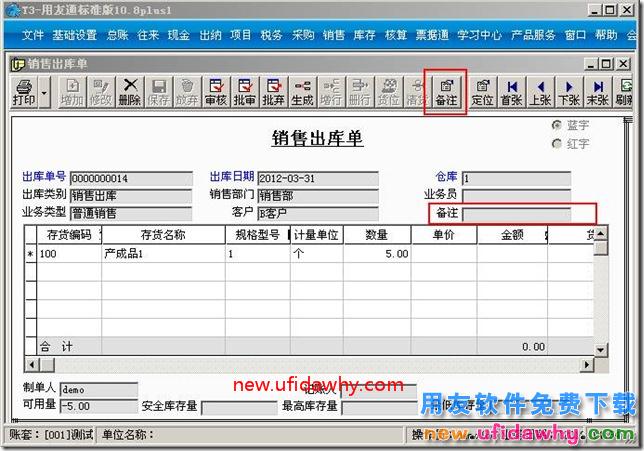Open the 采购 menu
644x451 pixels.
(x=303, y=35)
